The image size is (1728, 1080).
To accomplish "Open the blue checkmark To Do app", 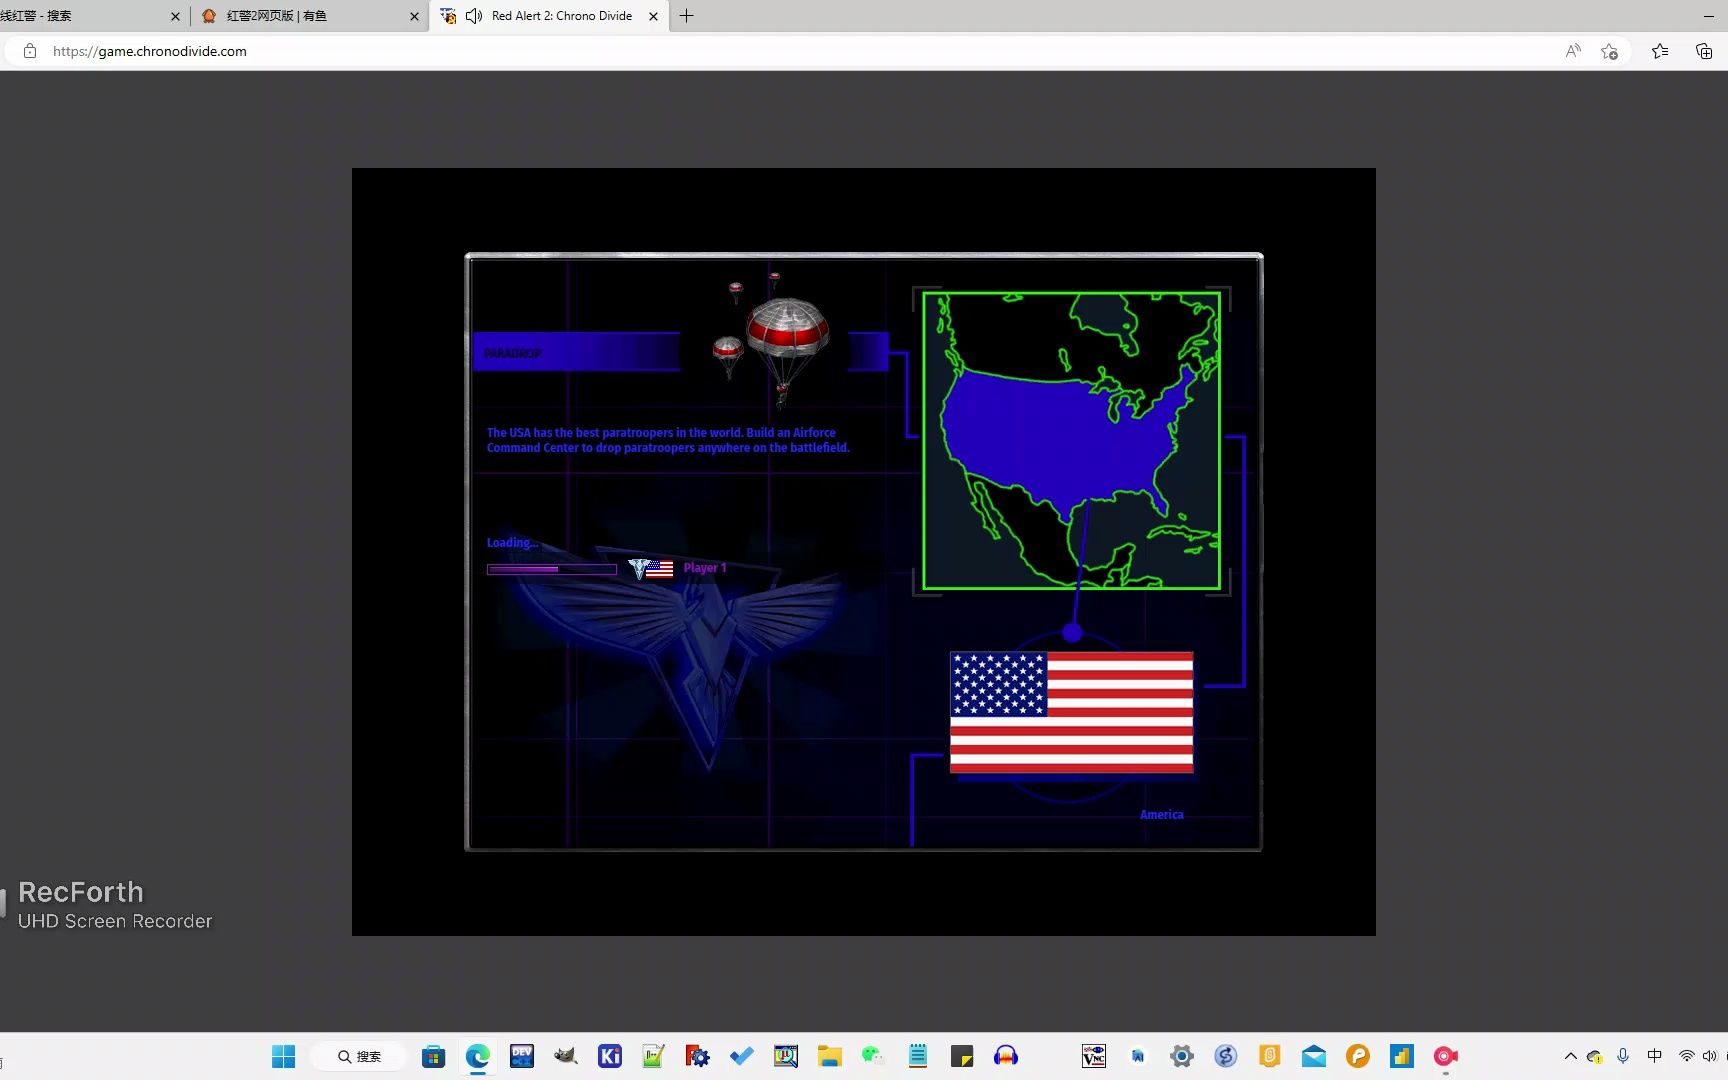I will coord(742,1056).
